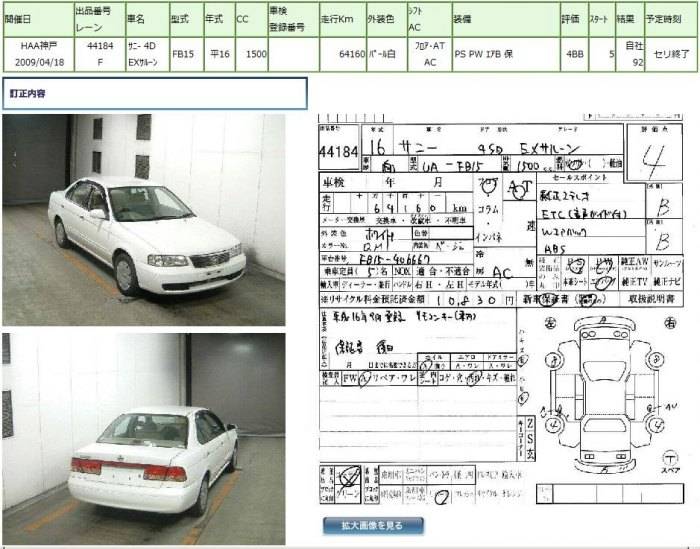This screenshot has width=700, height=549.
Task: Click the セリ終了 status cell
Action: (x=671, y=54)
